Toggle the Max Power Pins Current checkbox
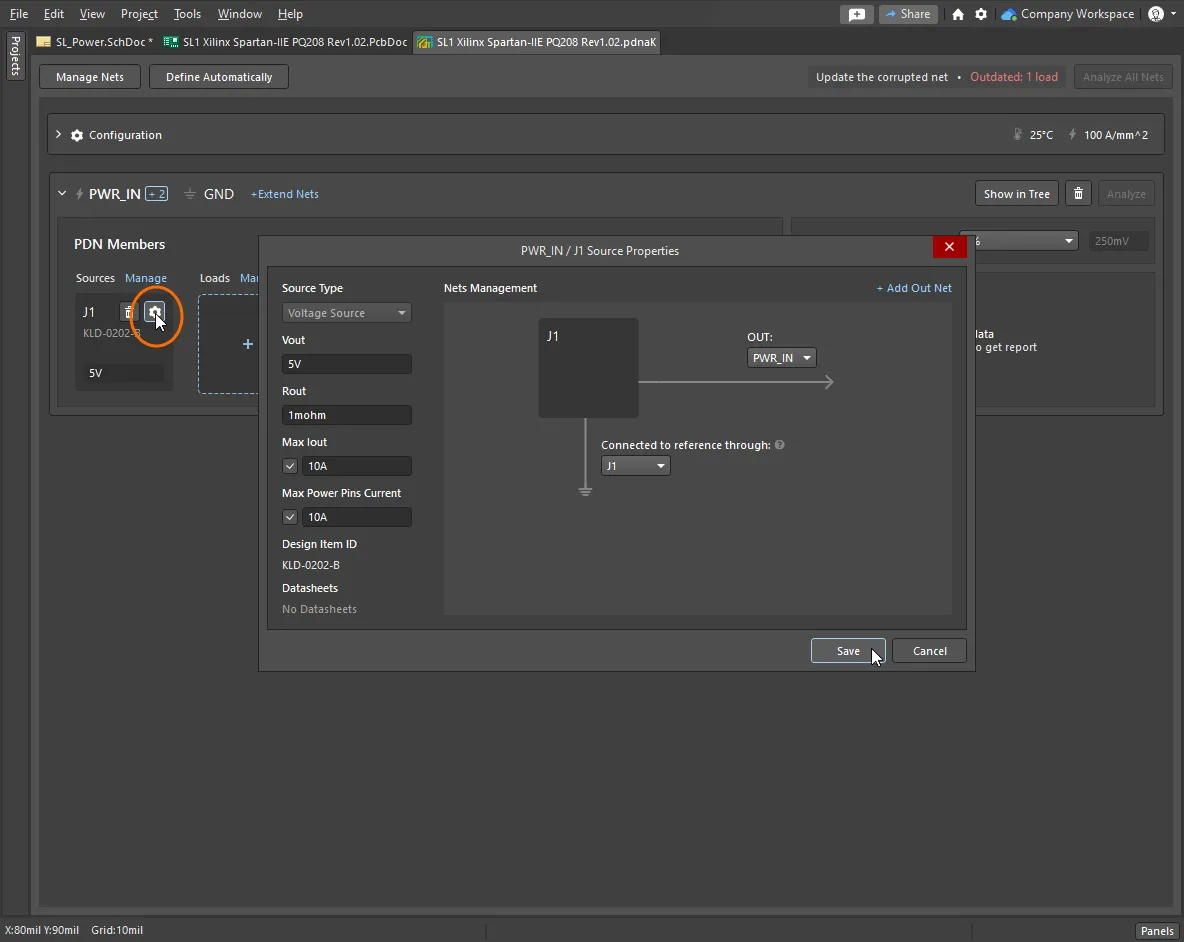1184x942 pixels. 290,517
